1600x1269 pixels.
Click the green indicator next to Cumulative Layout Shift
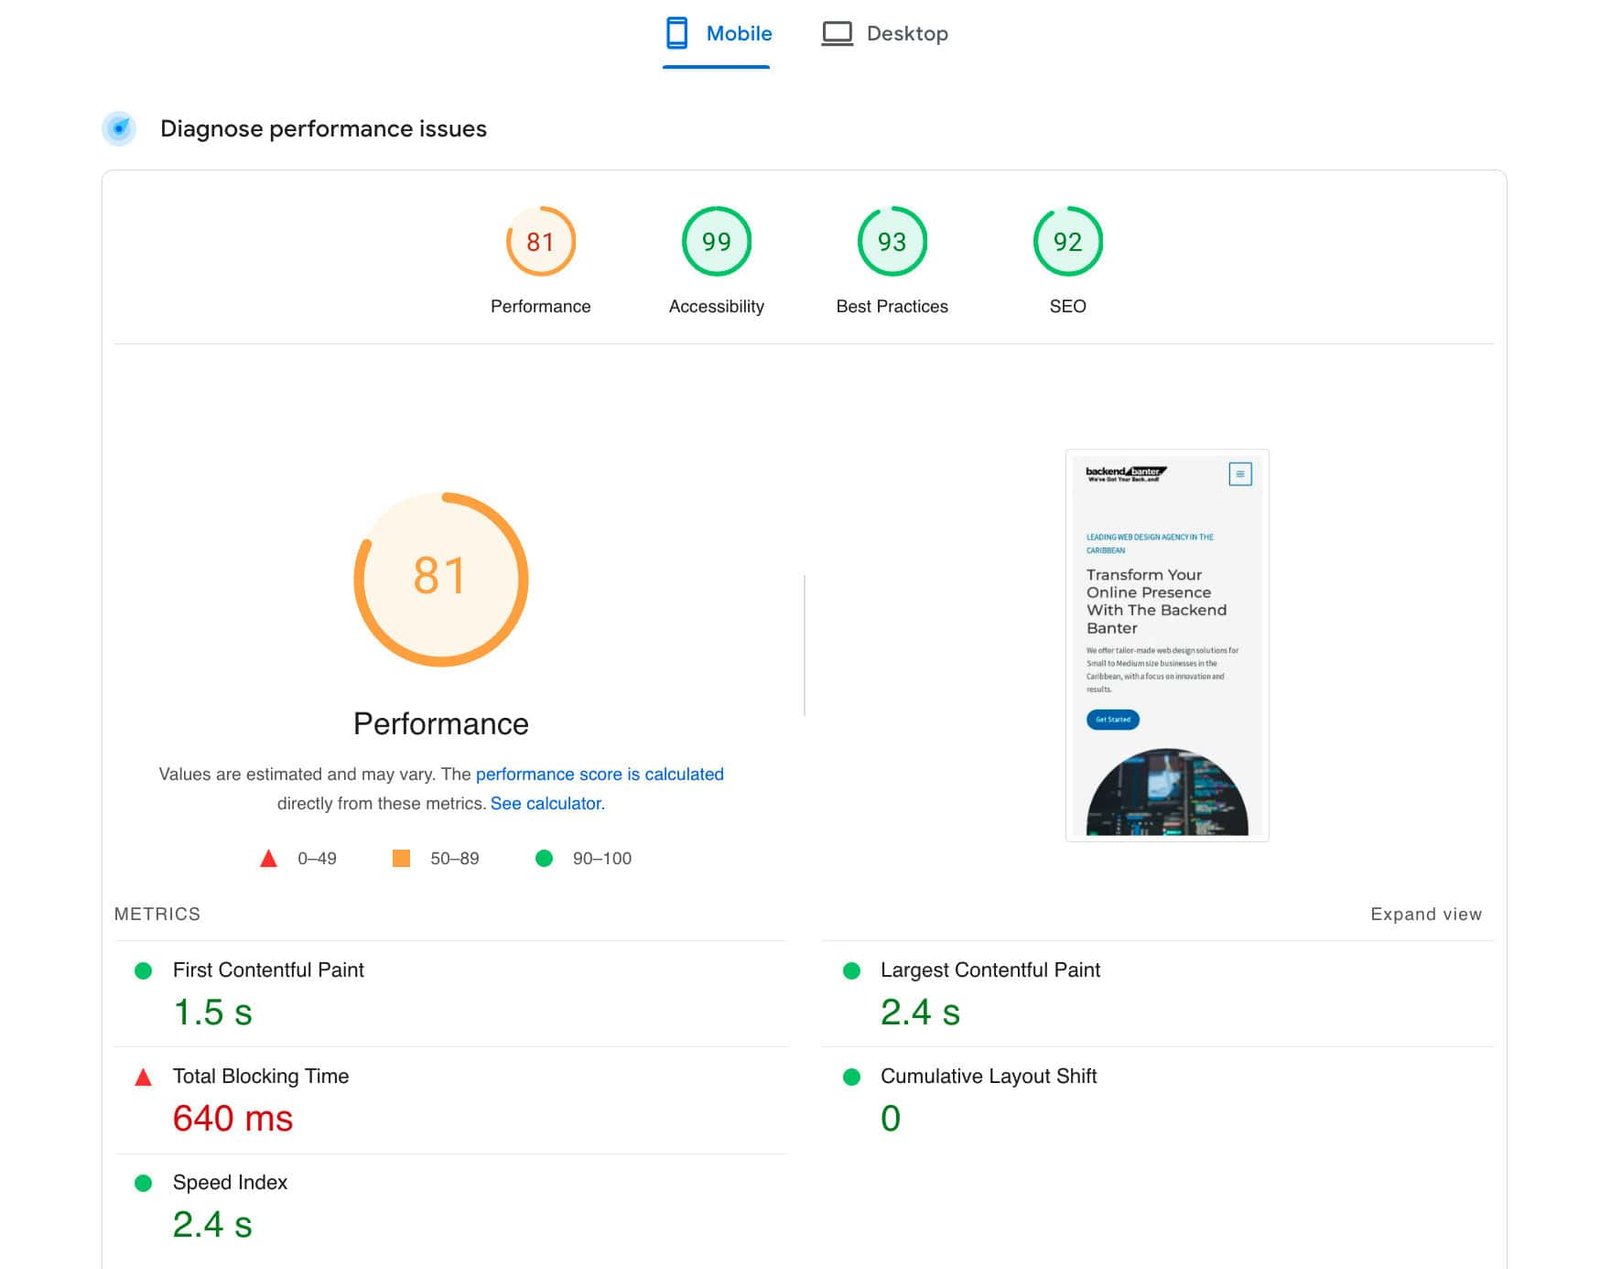(851, 1077)
